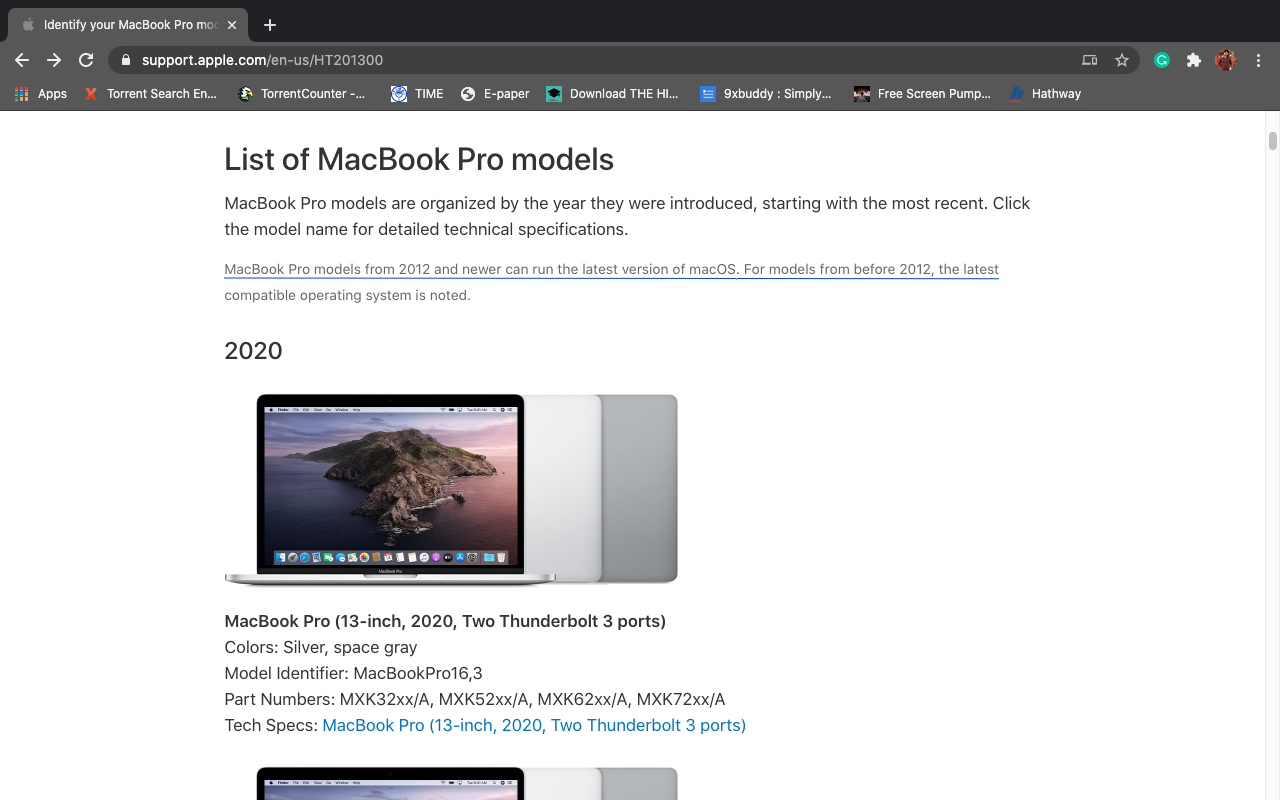Open the TIME bookmark

pyautogui.click(x=417, y=94)
